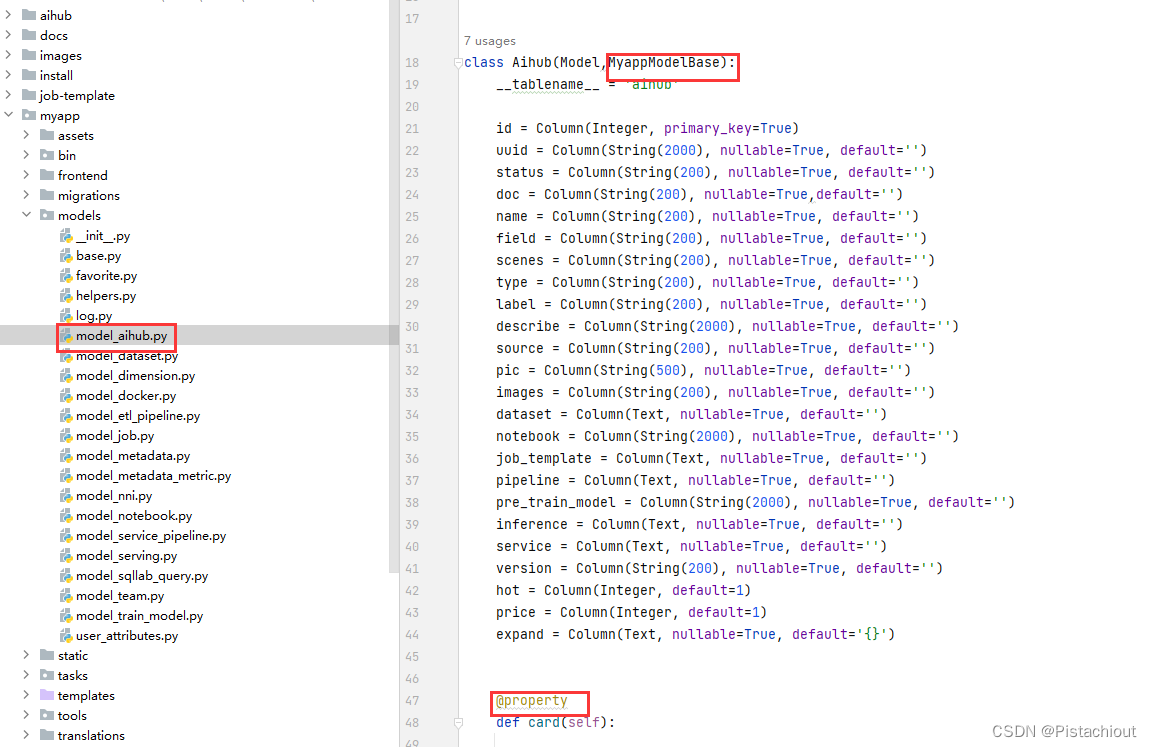Click 'primary_key' argument on line 21

click(x=708, y=129)
